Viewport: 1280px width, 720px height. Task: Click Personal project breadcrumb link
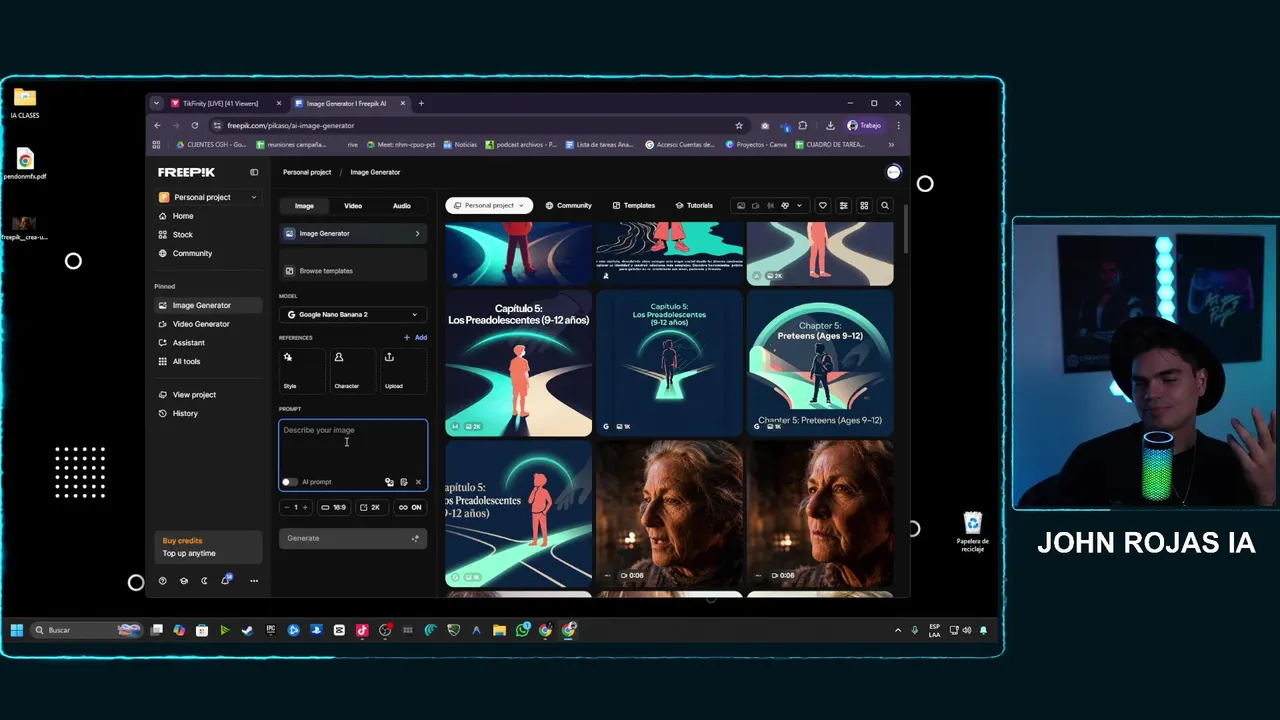(x=307, y=172)
